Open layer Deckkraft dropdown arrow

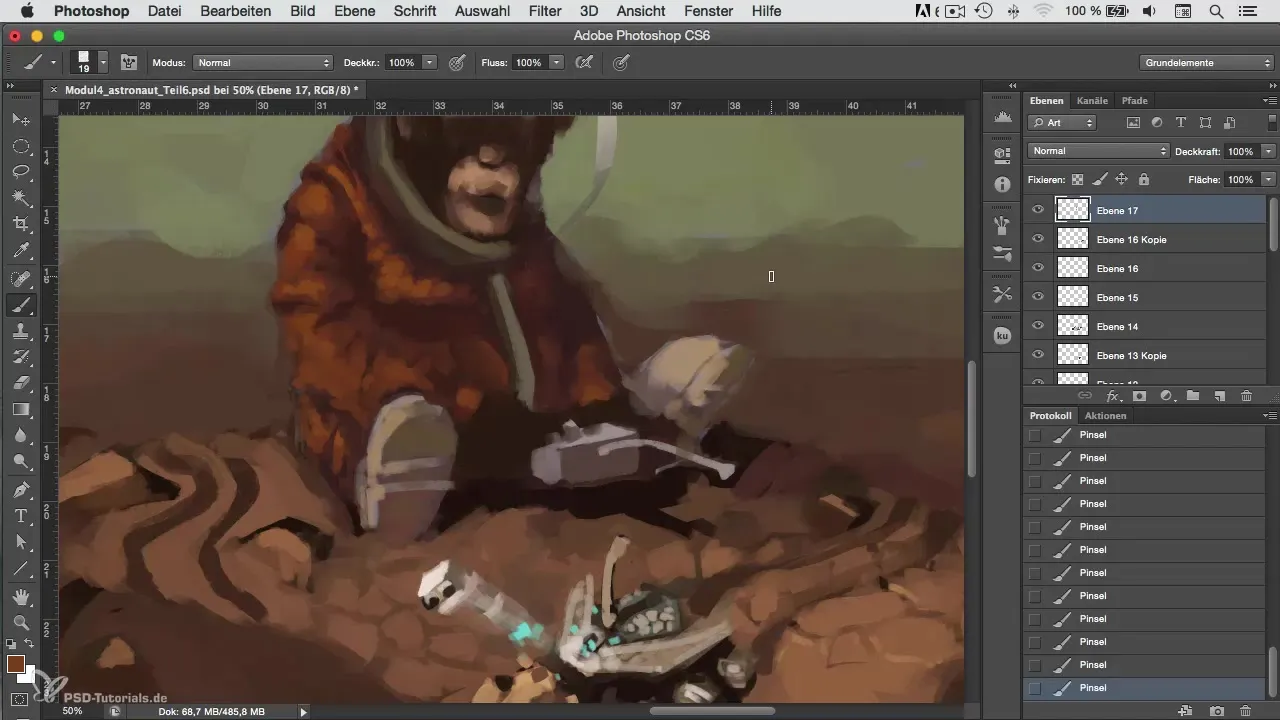[x=1269, y=151]
